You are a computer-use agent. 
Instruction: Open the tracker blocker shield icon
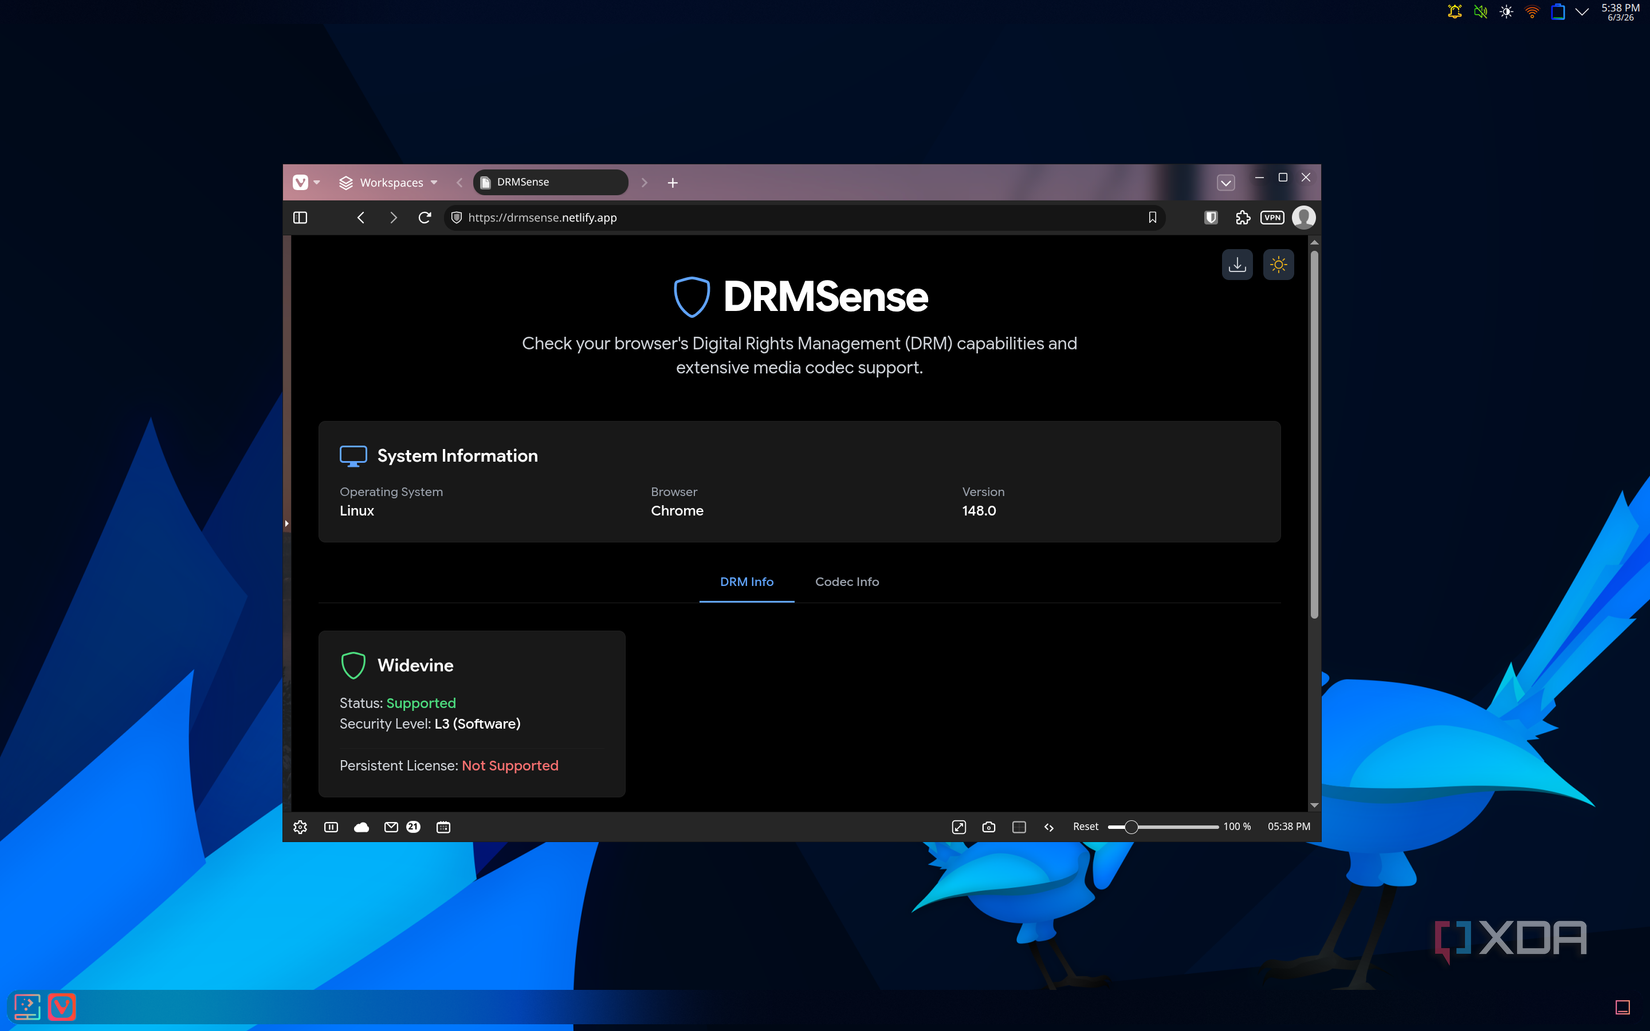point(1211,217)
